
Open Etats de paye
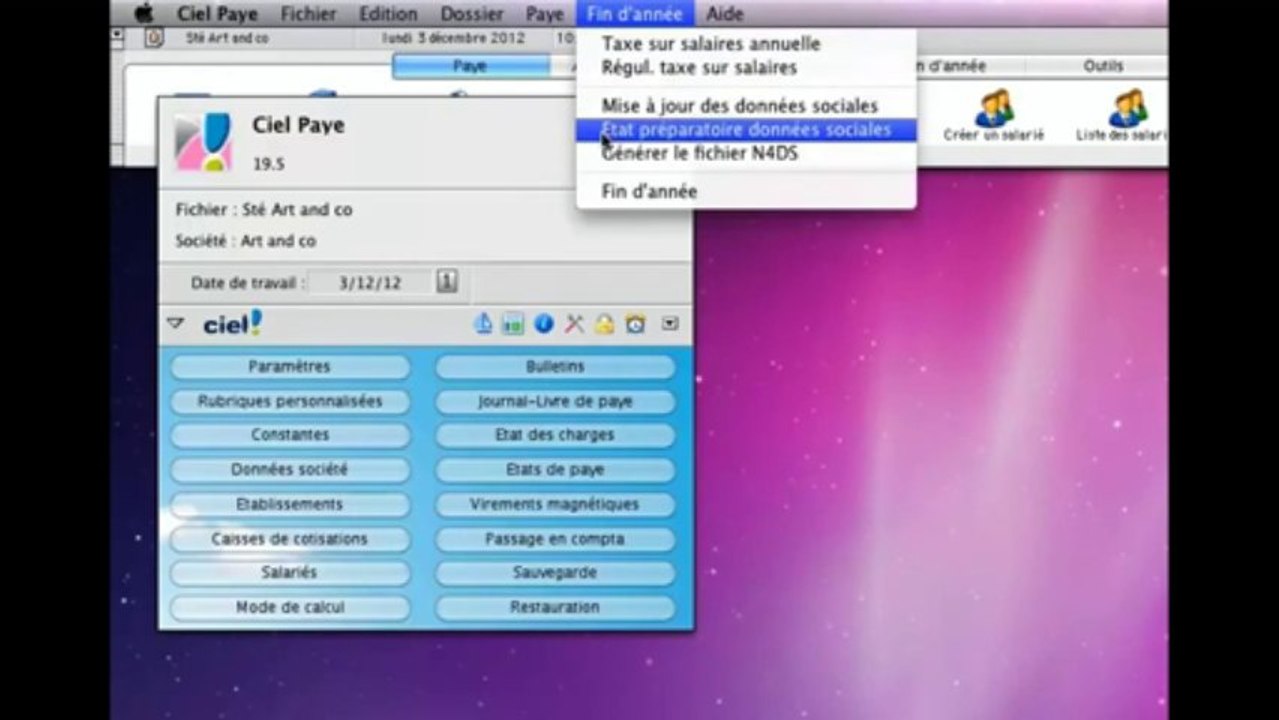click(x=555, y=470)
